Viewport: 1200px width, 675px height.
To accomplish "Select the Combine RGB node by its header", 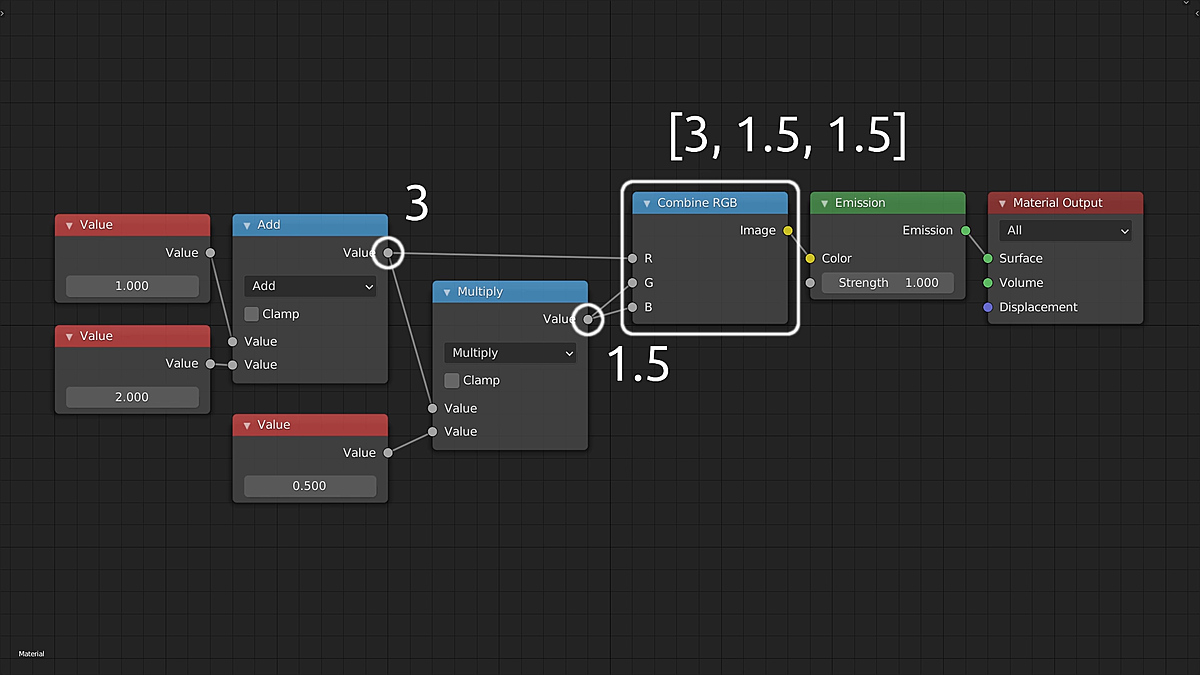I will 710,203.
